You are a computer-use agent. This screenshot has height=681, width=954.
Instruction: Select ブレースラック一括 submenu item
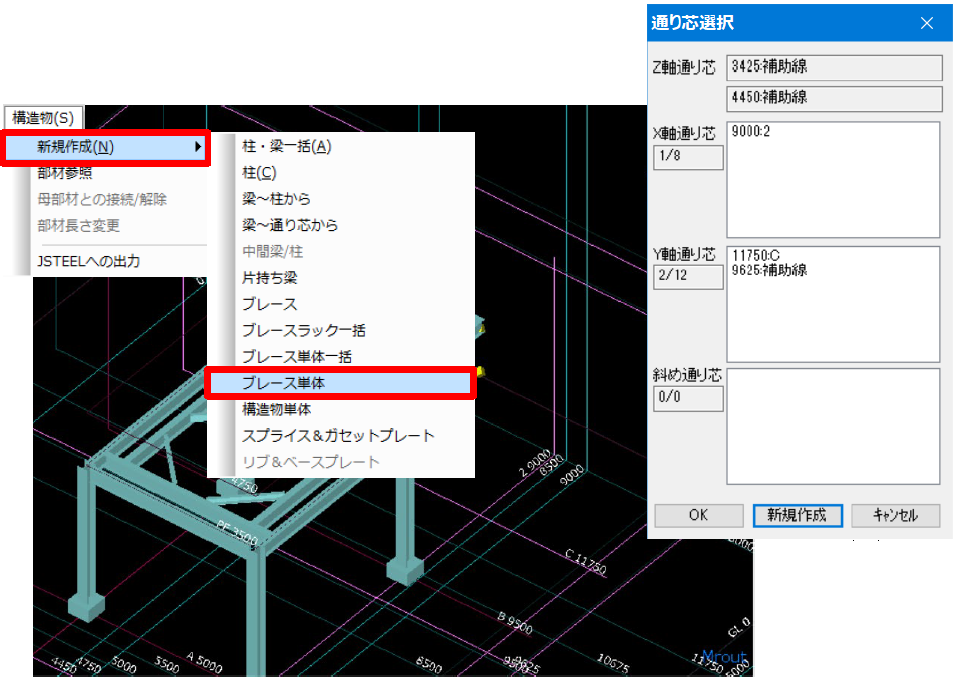coord(304,330)
